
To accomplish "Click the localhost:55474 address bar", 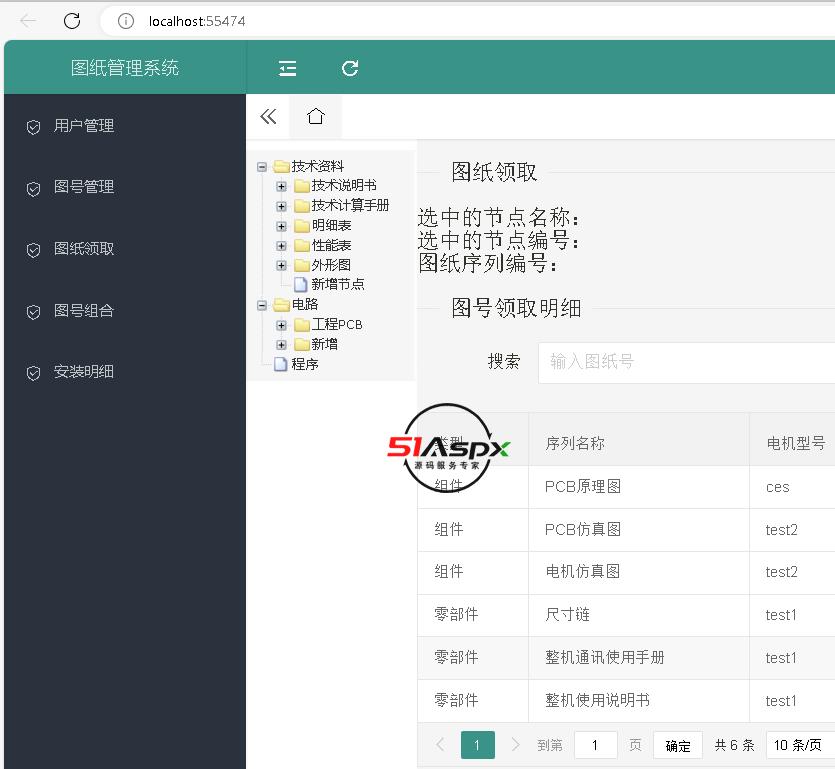I will 197,21.
